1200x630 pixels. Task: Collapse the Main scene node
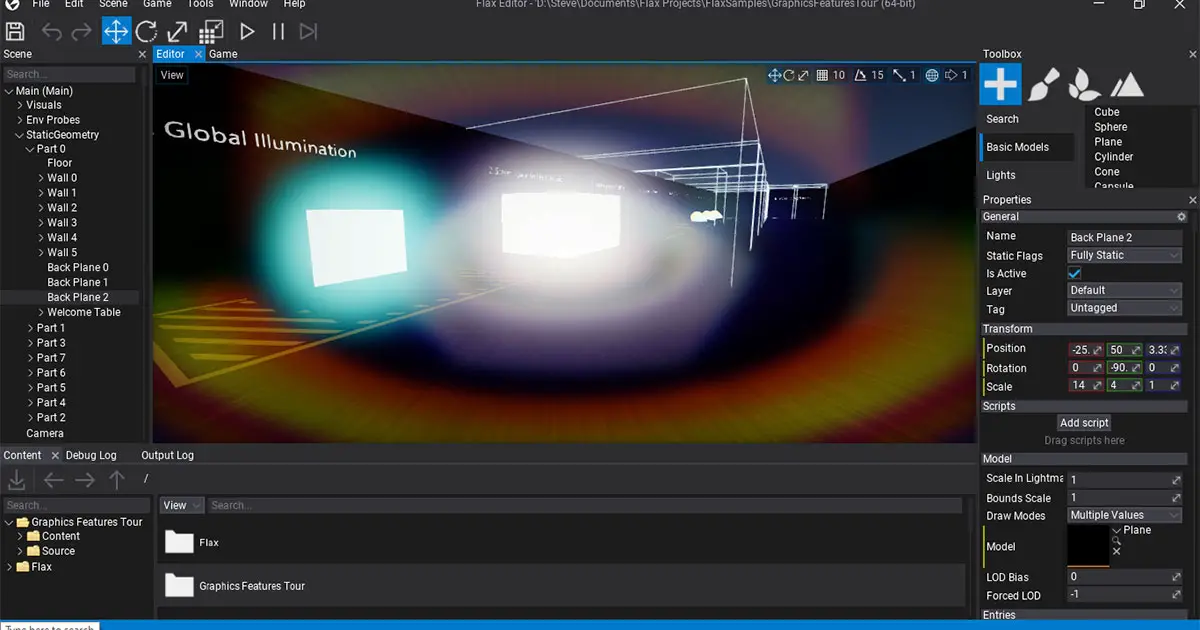pyautogui.click(x=10, y=91)
